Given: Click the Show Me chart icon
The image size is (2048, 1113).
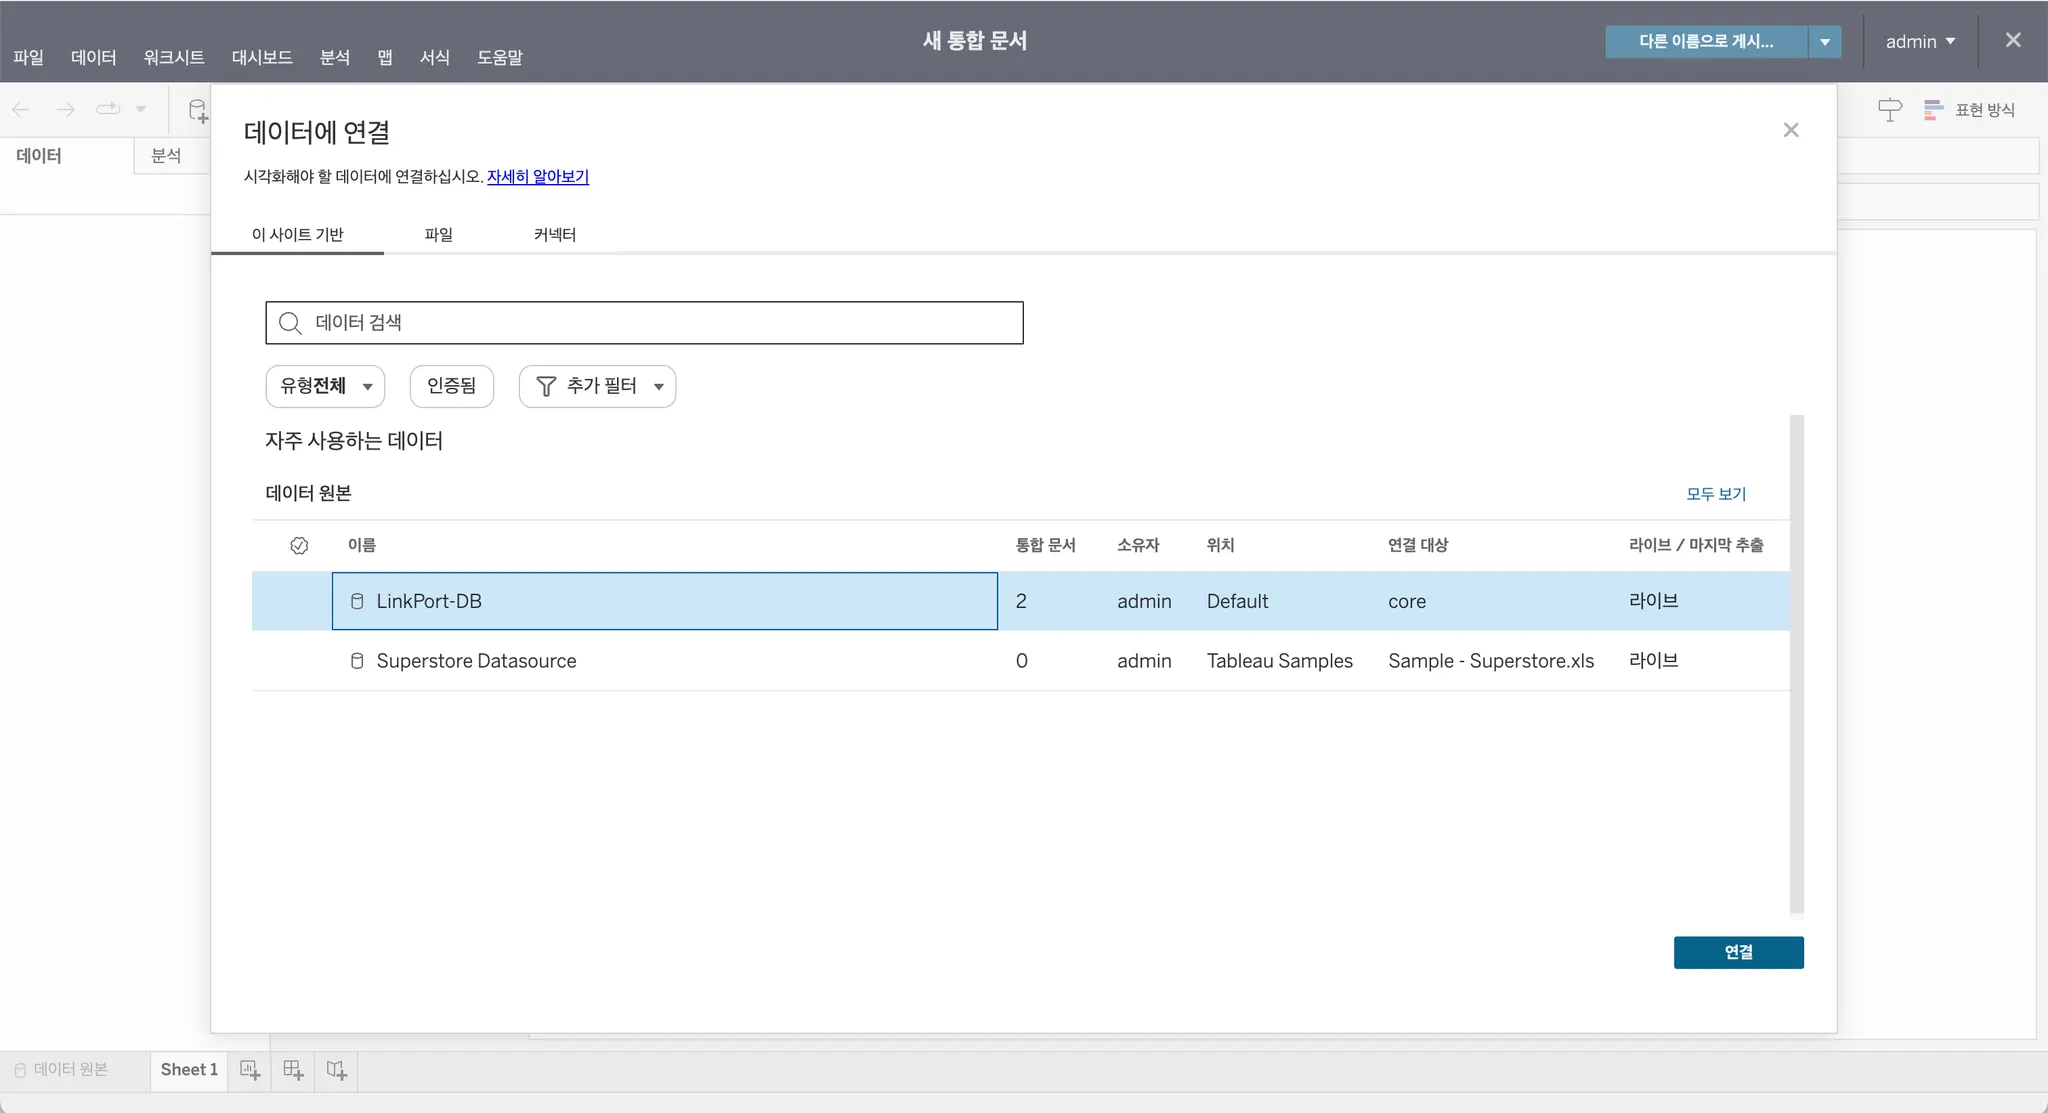Looking at the screenshot, I should point(1933,110).
